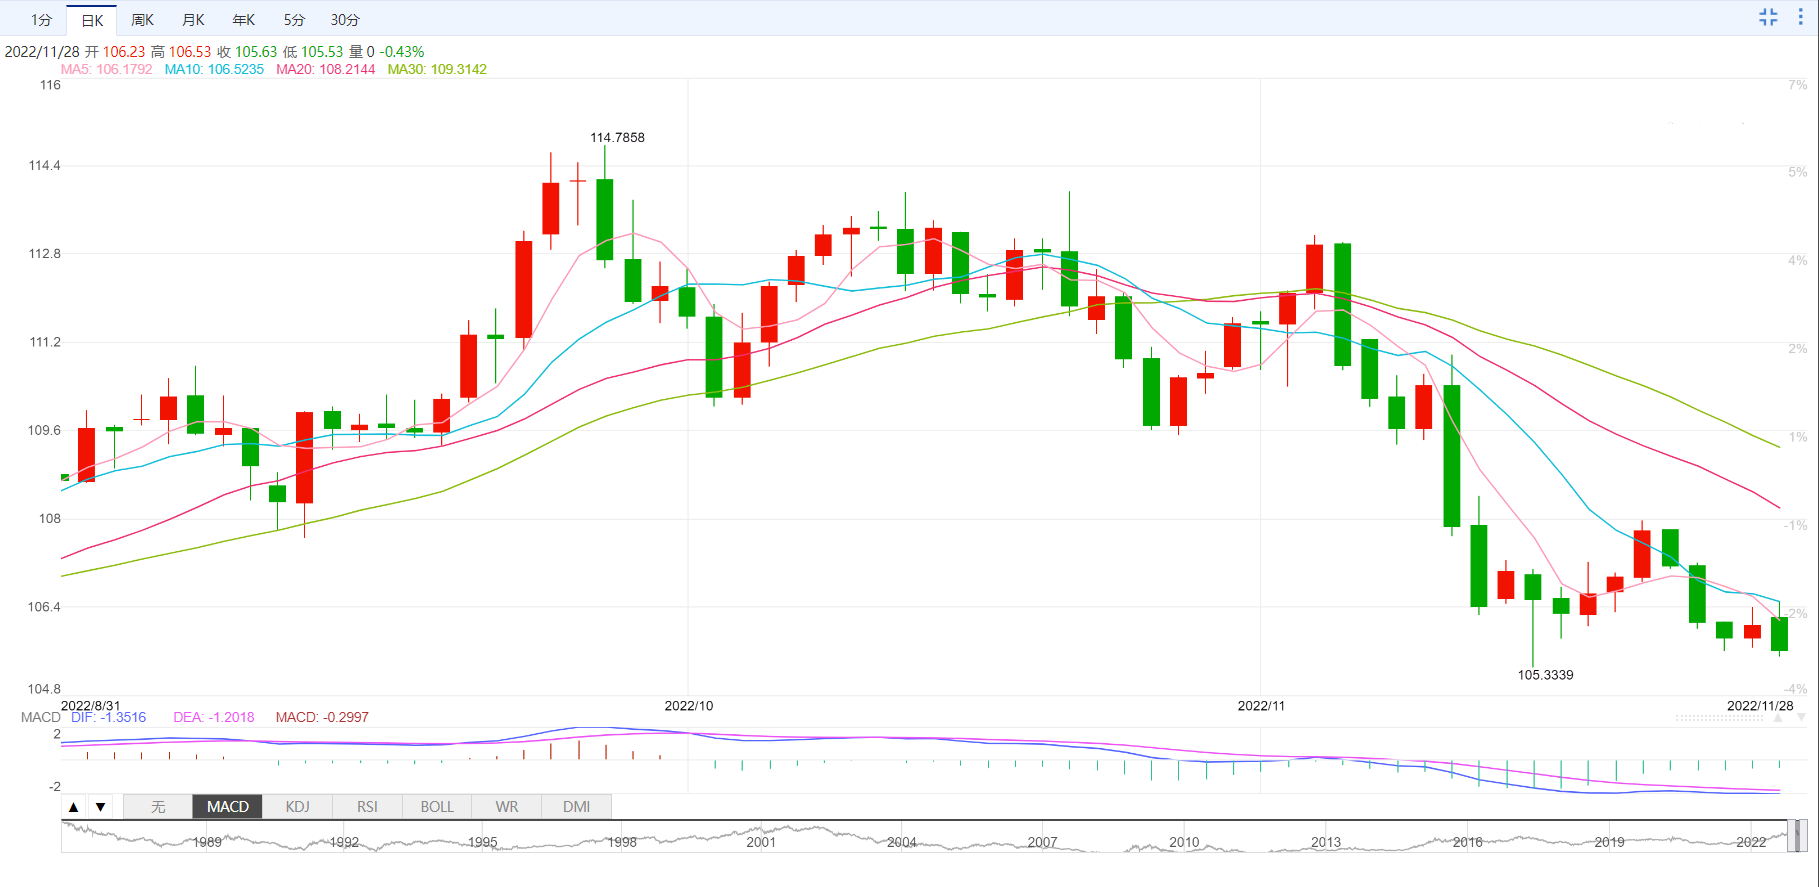Switch to the 1分 chart period
Screen dimensions: 1819x887
point(41,20)
